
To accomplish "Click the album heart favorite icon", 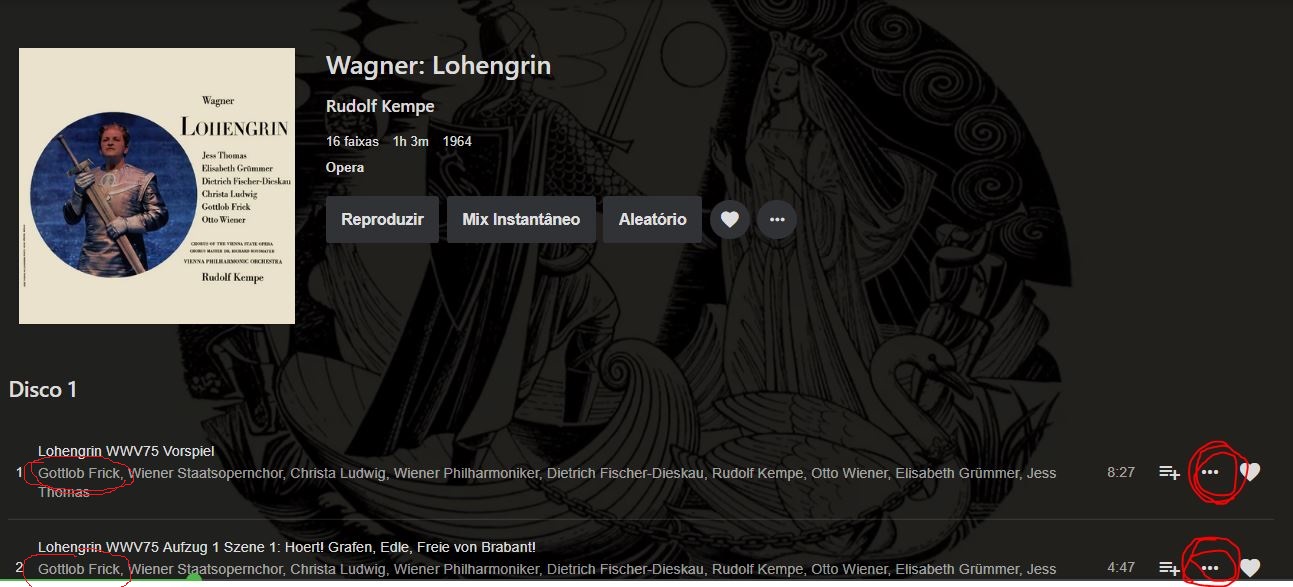I will coord(730,219).
